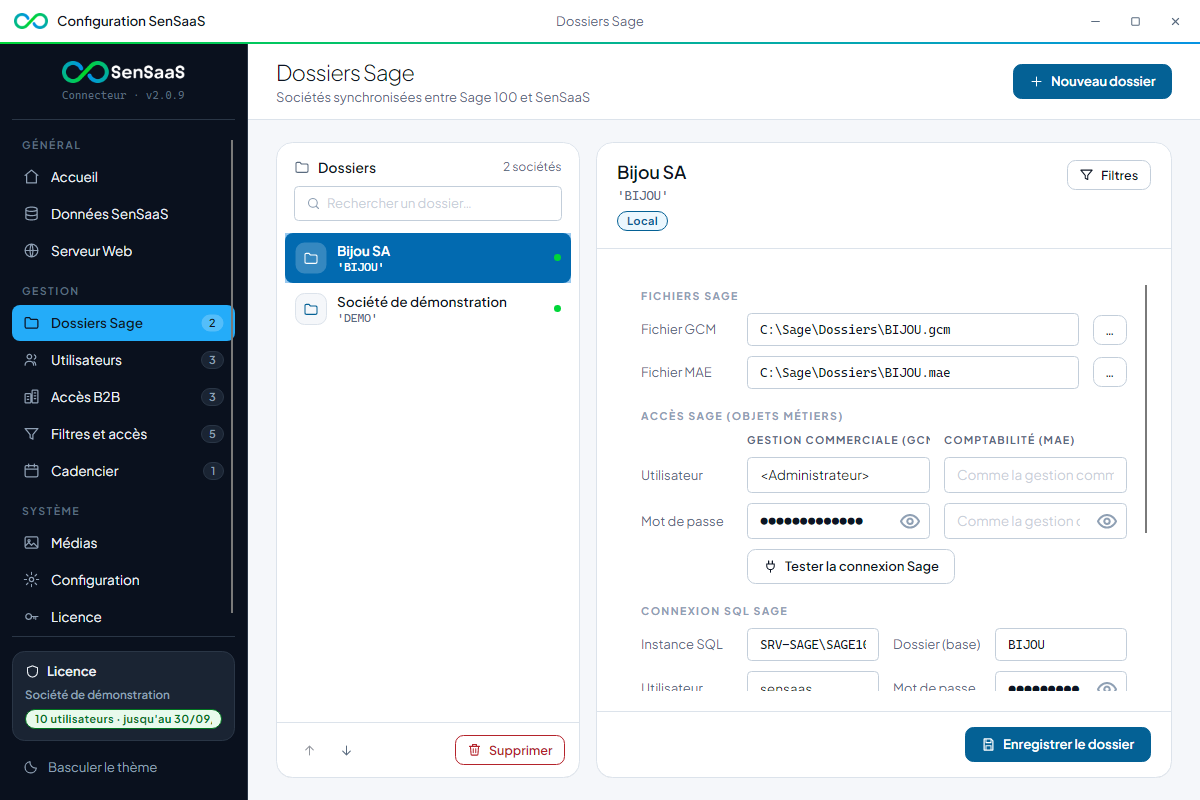Browse for the Fichier GCM path

[1110, 330]
